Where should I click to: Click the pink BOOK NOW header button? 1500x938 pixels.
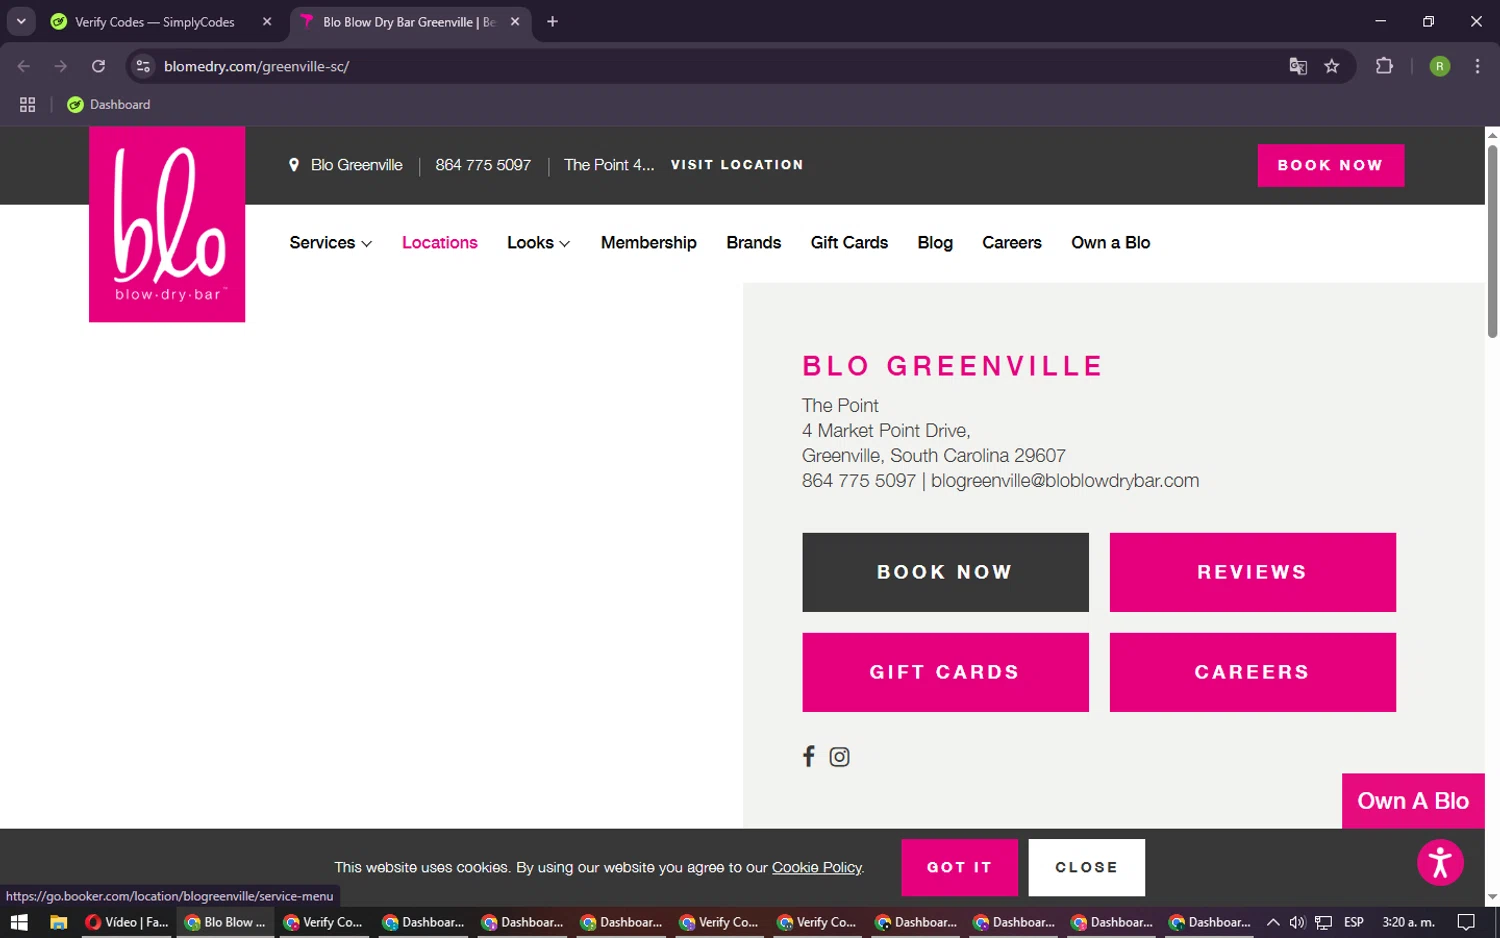(x=1330, y=165)
